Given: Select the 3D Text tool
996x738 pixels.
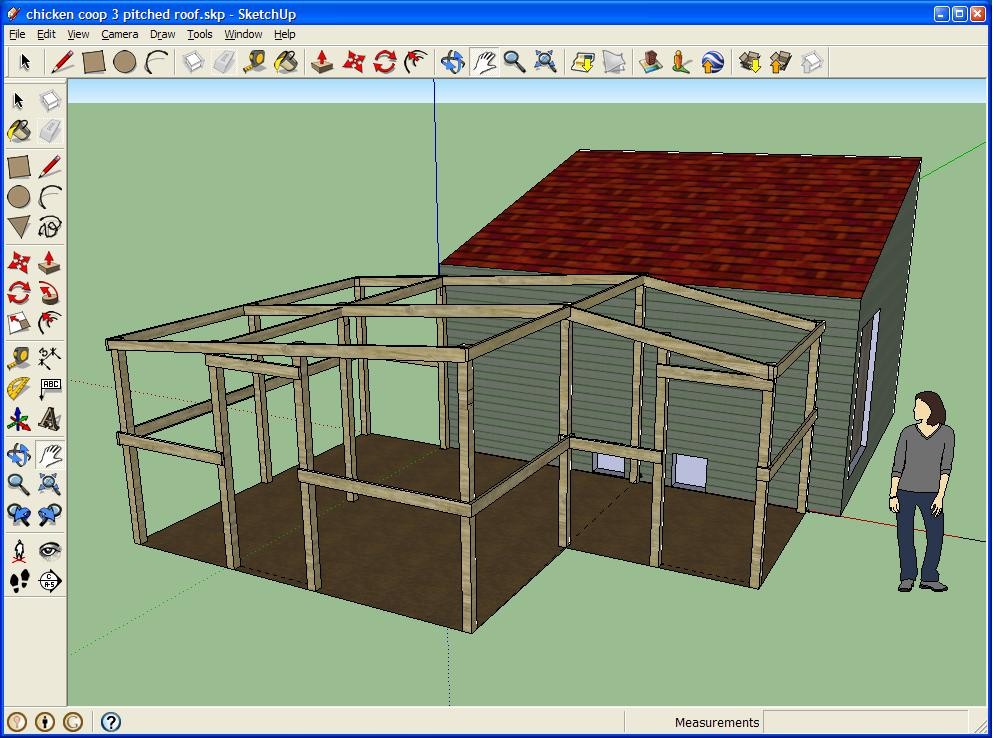Looking at the screenshot, I should point(50,419).
